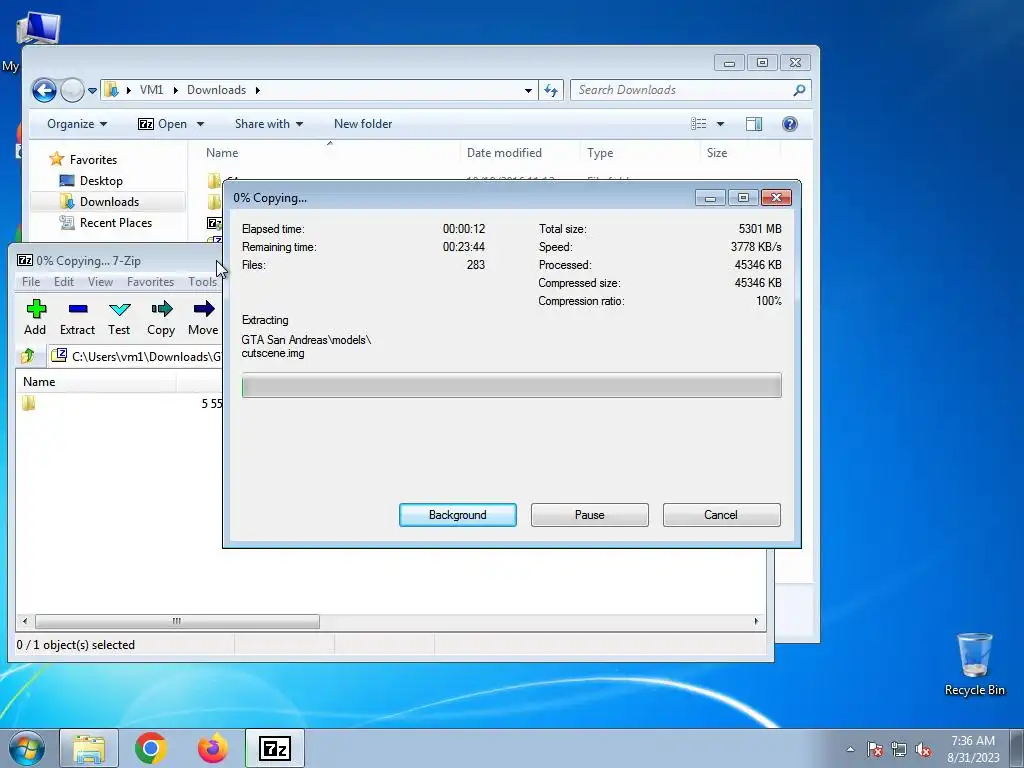1024x768 pixels.
Task: Click the muted volume icon in tray
Action: point(923,749)
